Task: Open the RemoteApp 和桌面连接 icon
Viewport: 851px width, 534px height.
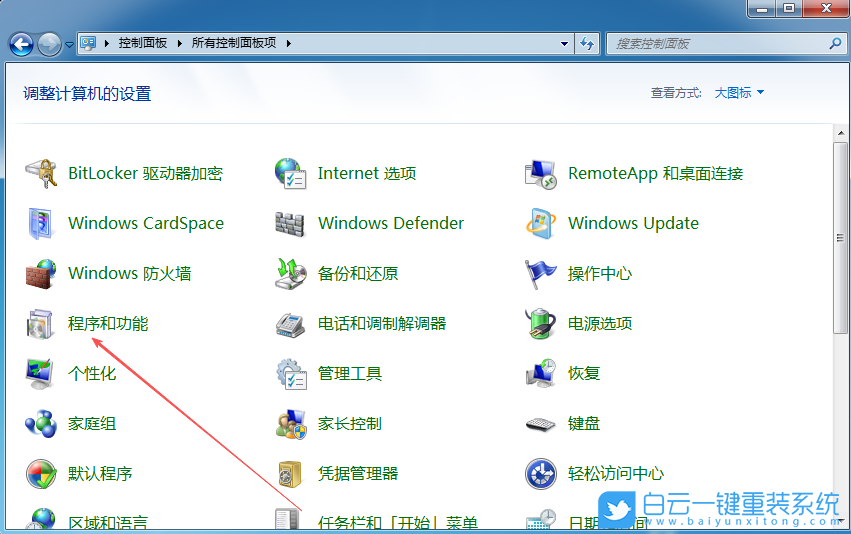Action: coord(541,174)
